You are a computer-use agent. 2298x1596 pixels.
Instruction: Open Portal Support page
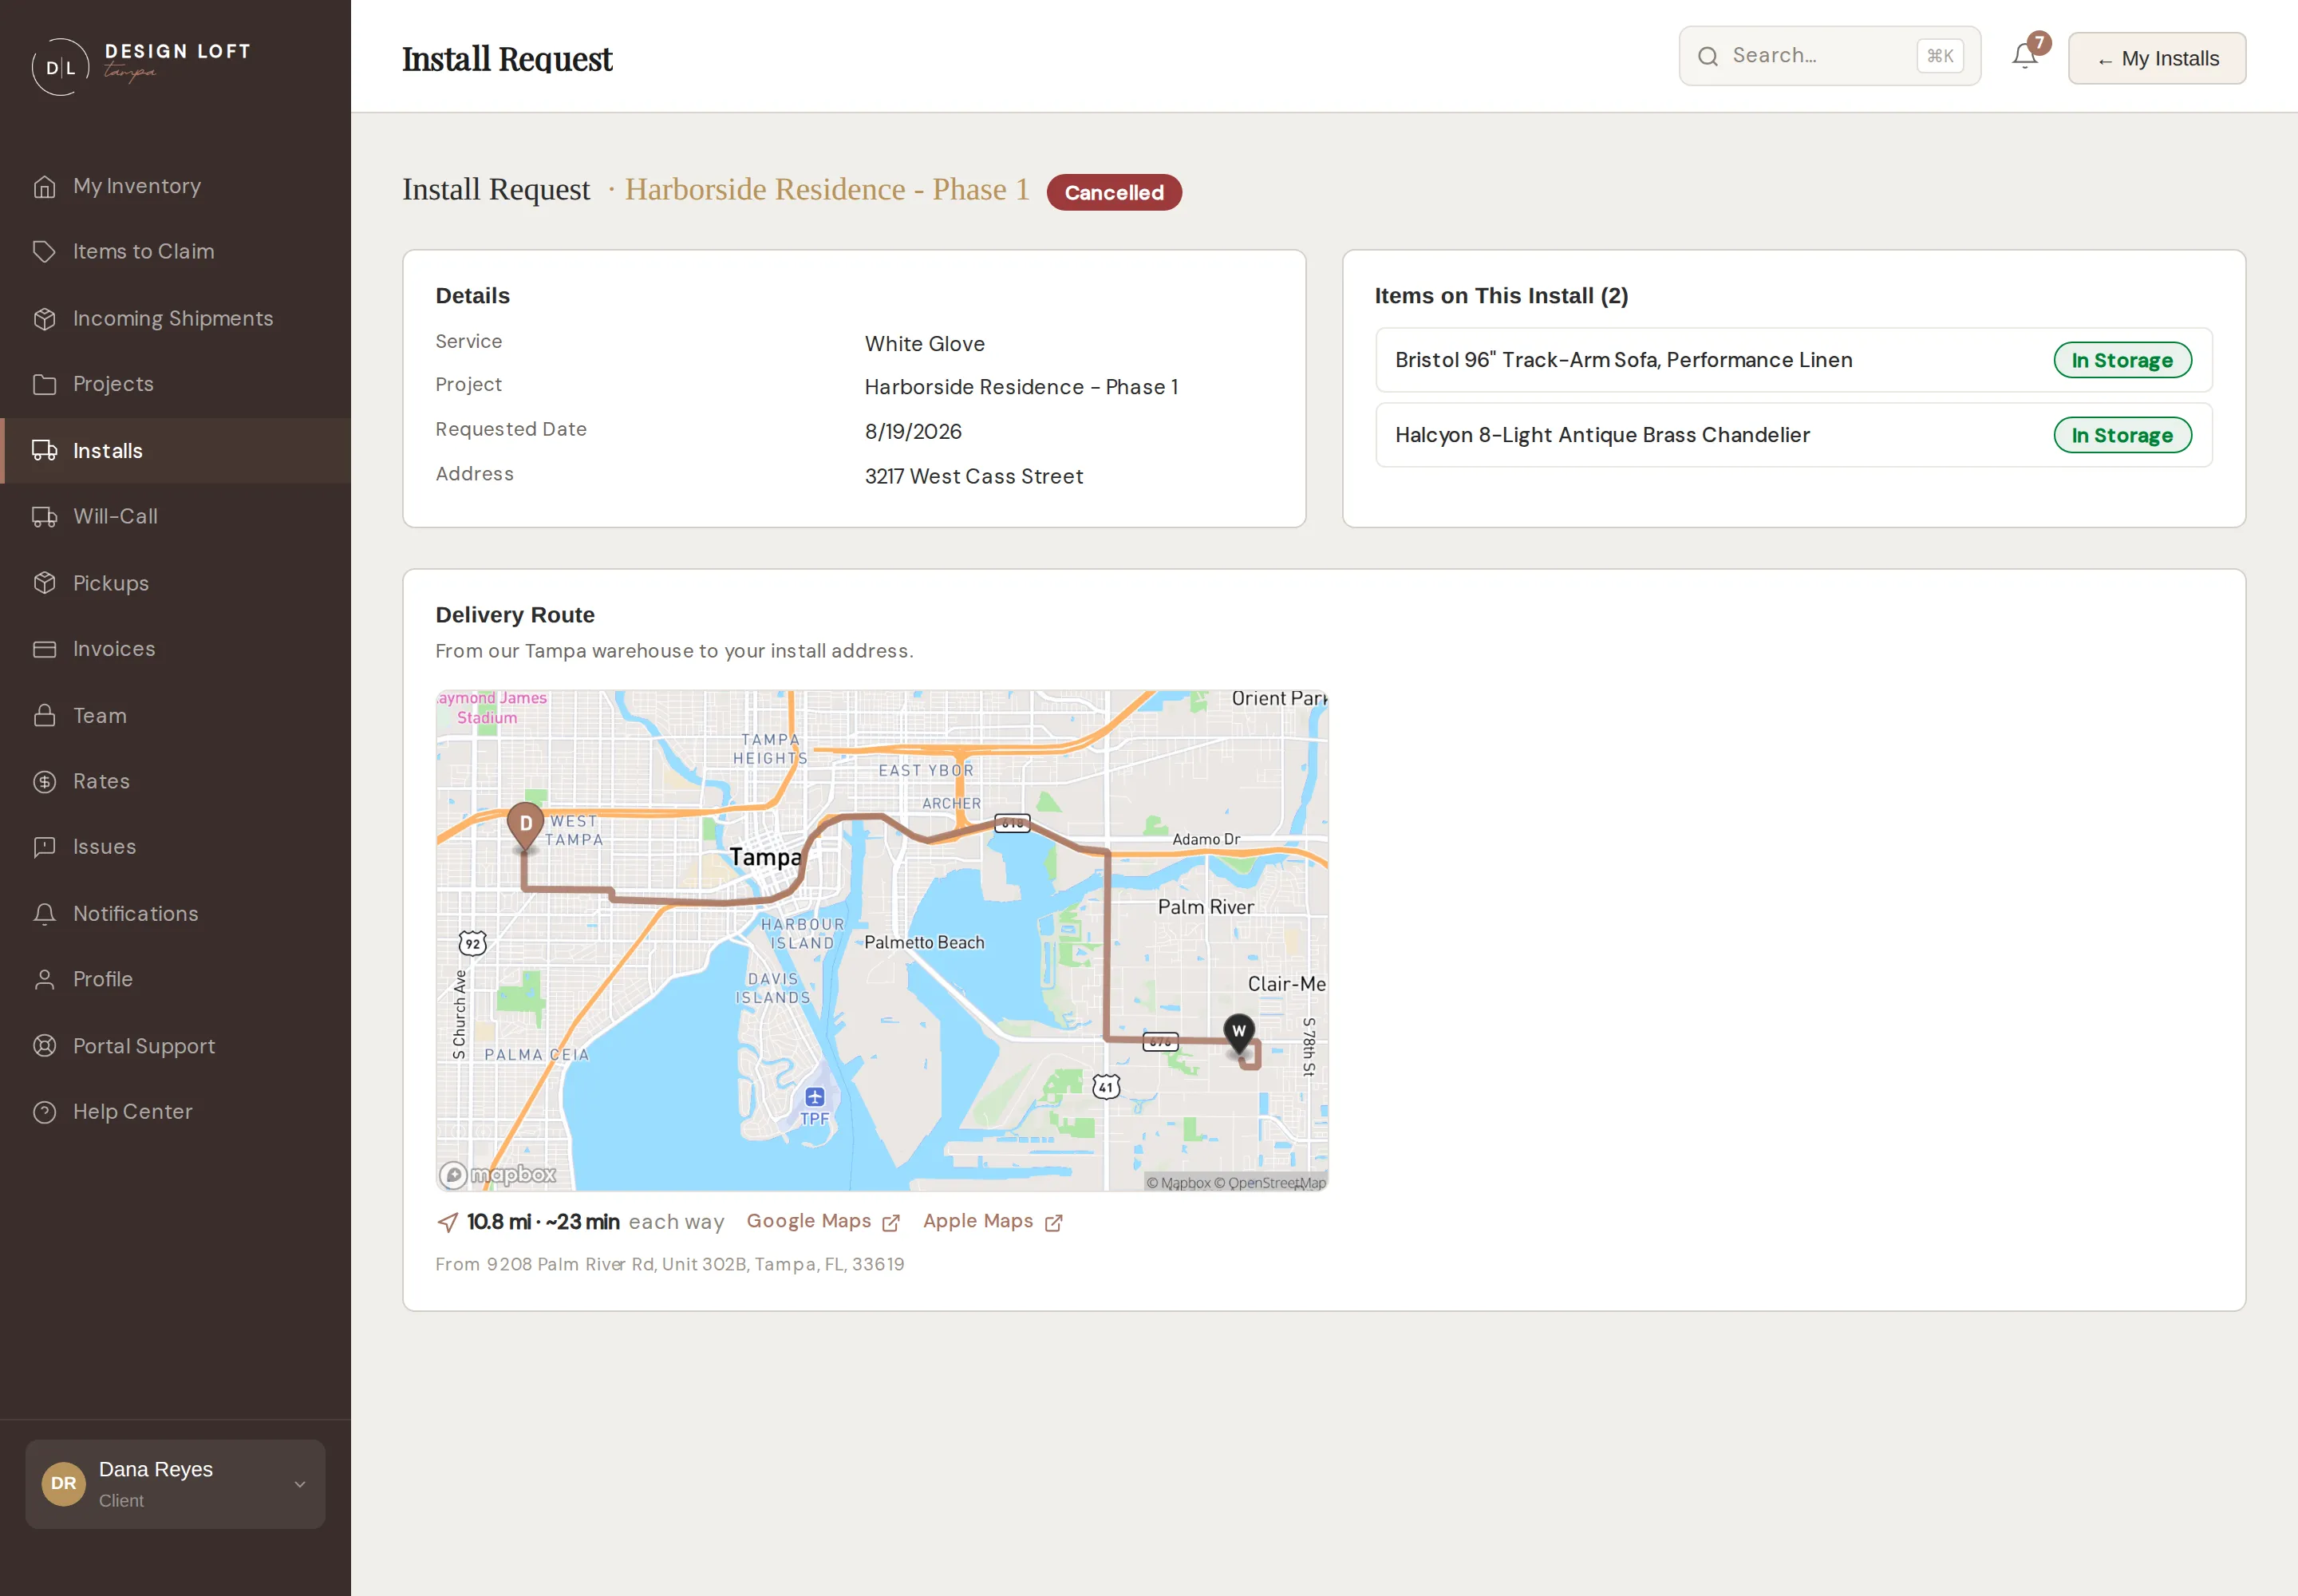pyautogui.click(x=175, y=1046)
